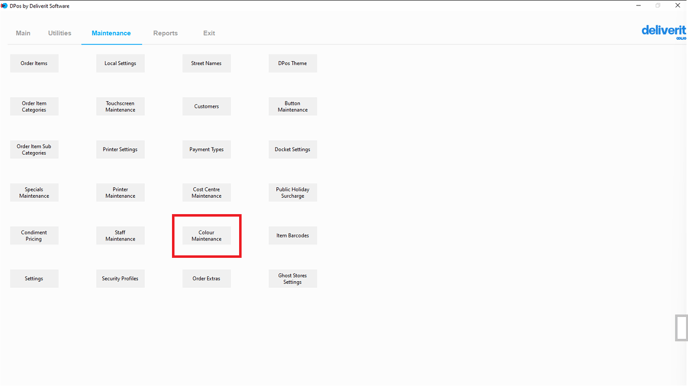Image resolution: width=688 pixels, height=389 pixels.
Task: Open Ghost Stores Settings
Action: pyautogui.click(x=293, y=278)
